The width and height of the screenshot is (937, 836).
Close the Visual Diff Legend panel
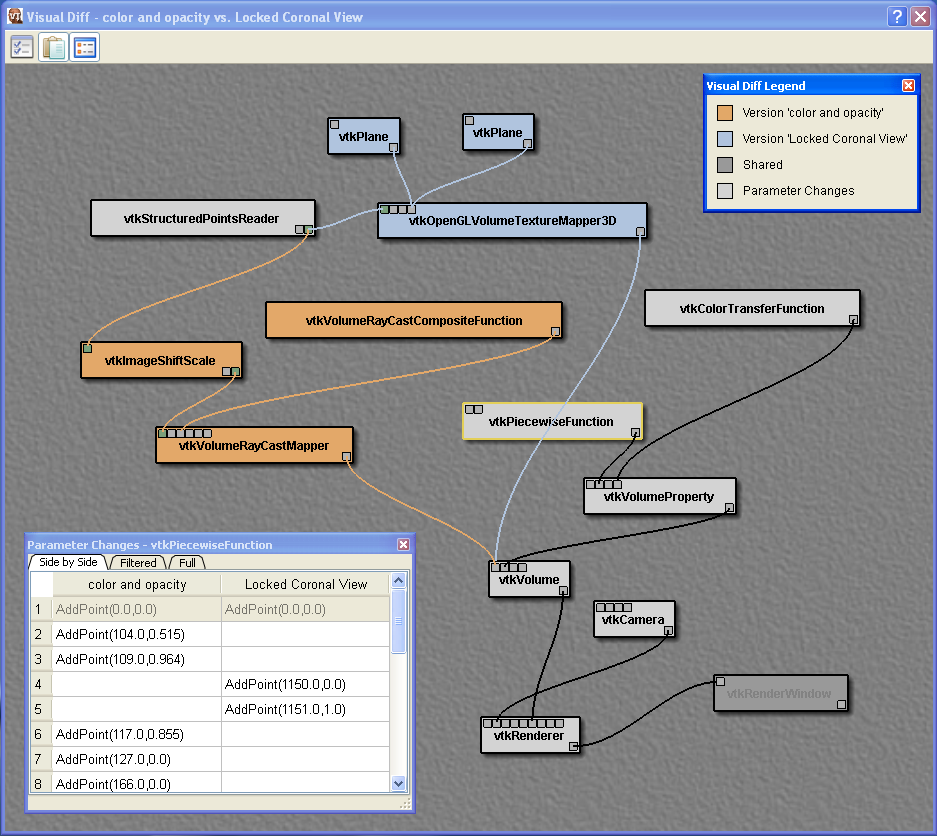908,85
